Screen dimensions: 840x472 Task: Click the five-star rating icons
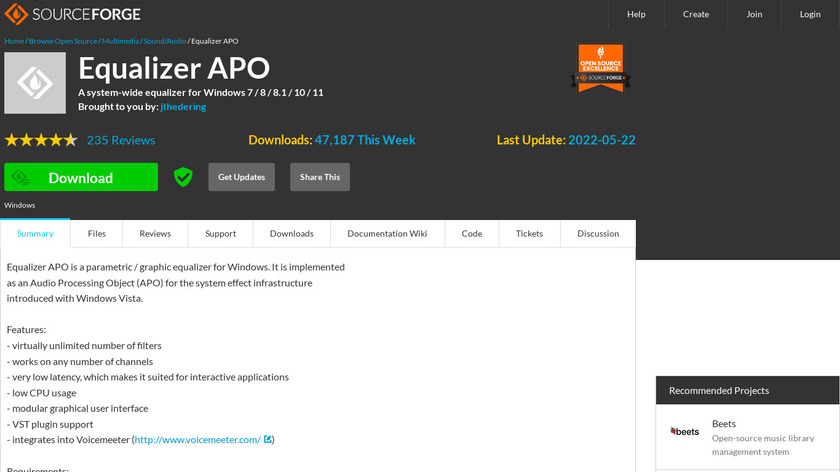(41, 140)
